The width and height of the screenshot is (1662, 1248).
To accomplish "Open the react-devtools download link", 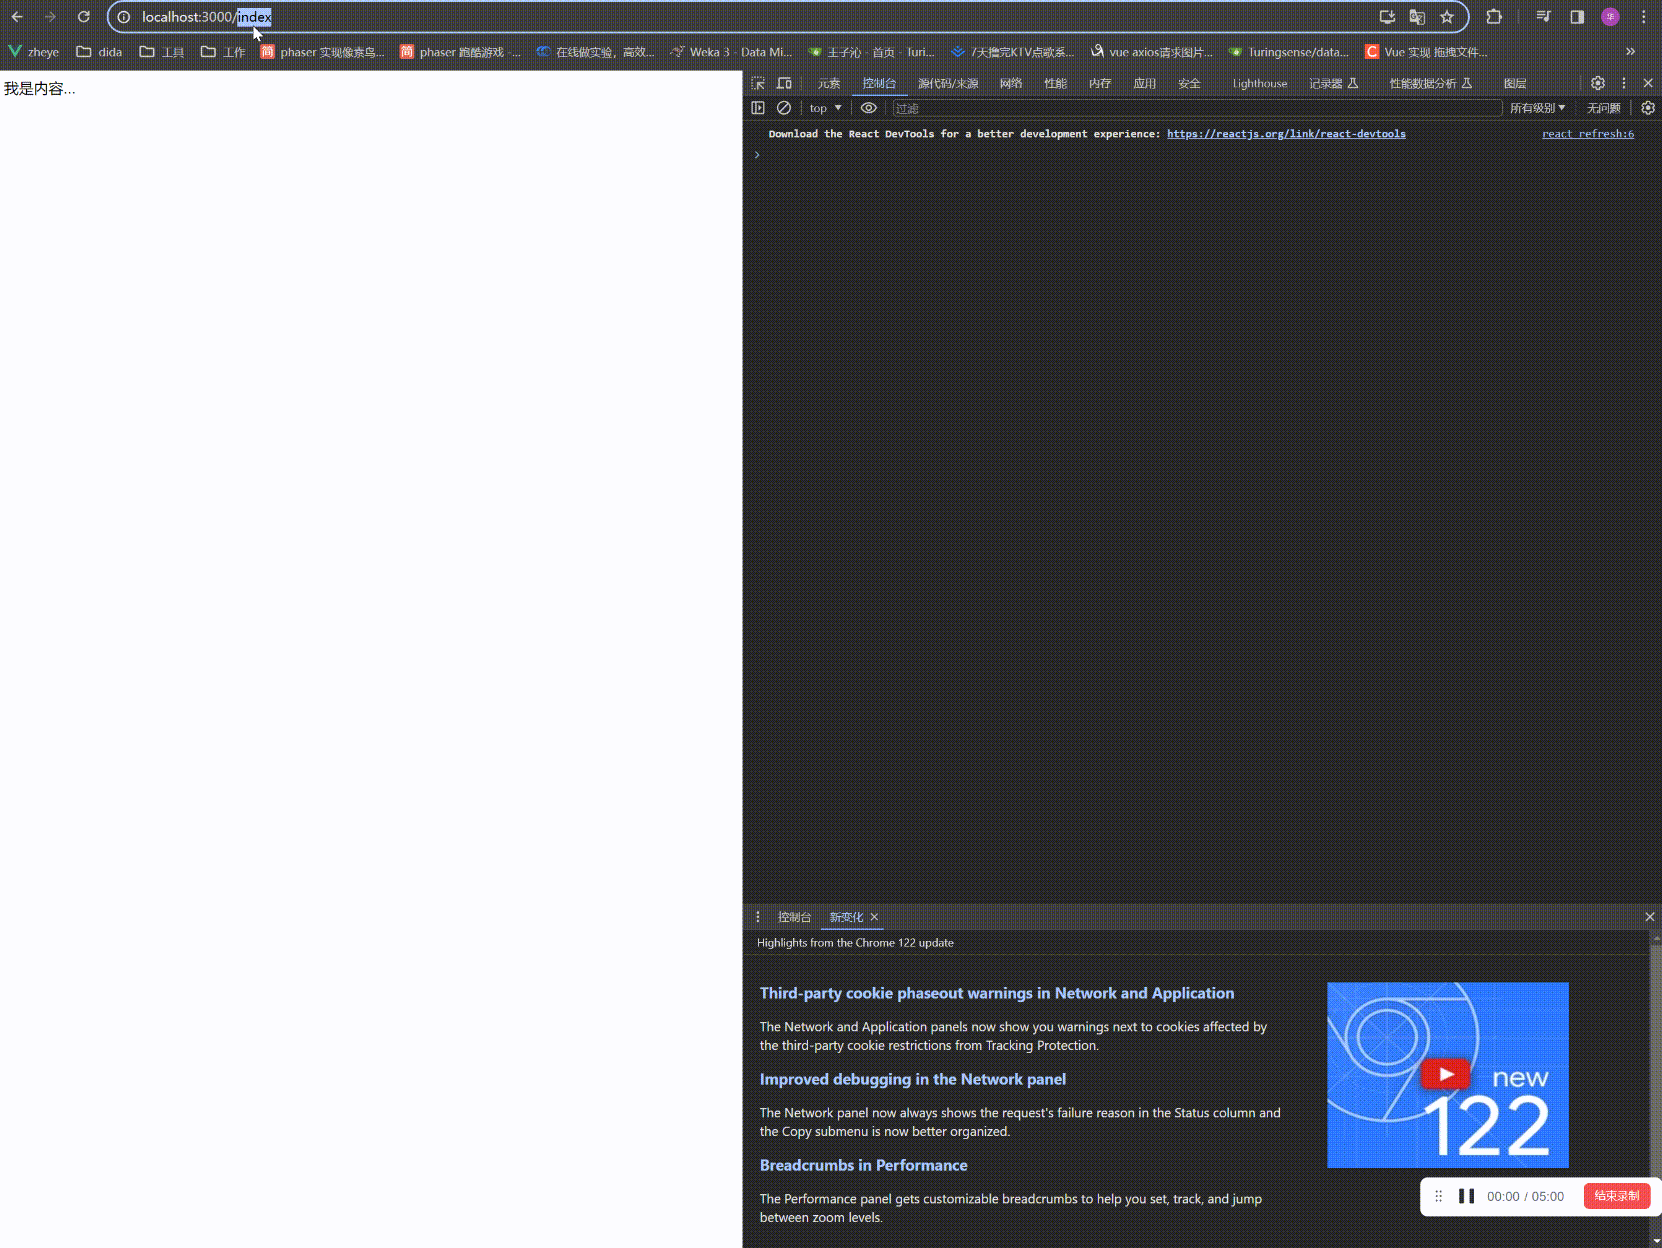I will tap(1286, 134).
